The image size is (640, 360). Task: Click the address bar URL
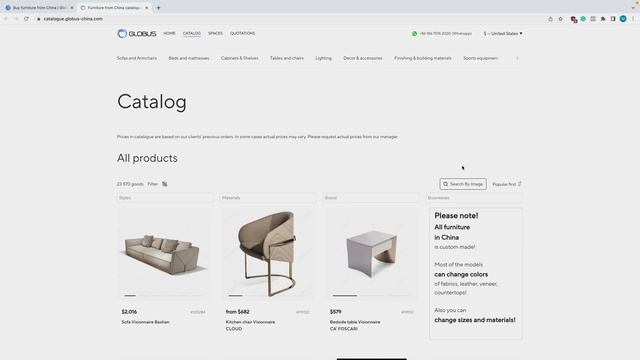pos(73,19)
